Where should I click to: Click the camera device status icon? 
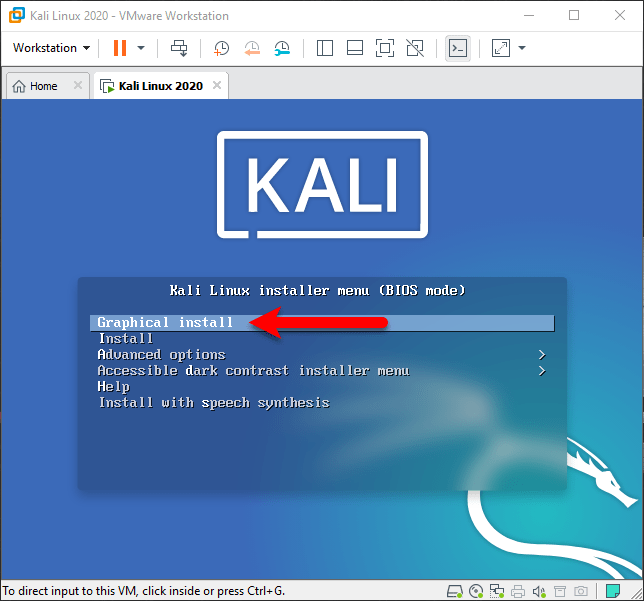[581, 592]
